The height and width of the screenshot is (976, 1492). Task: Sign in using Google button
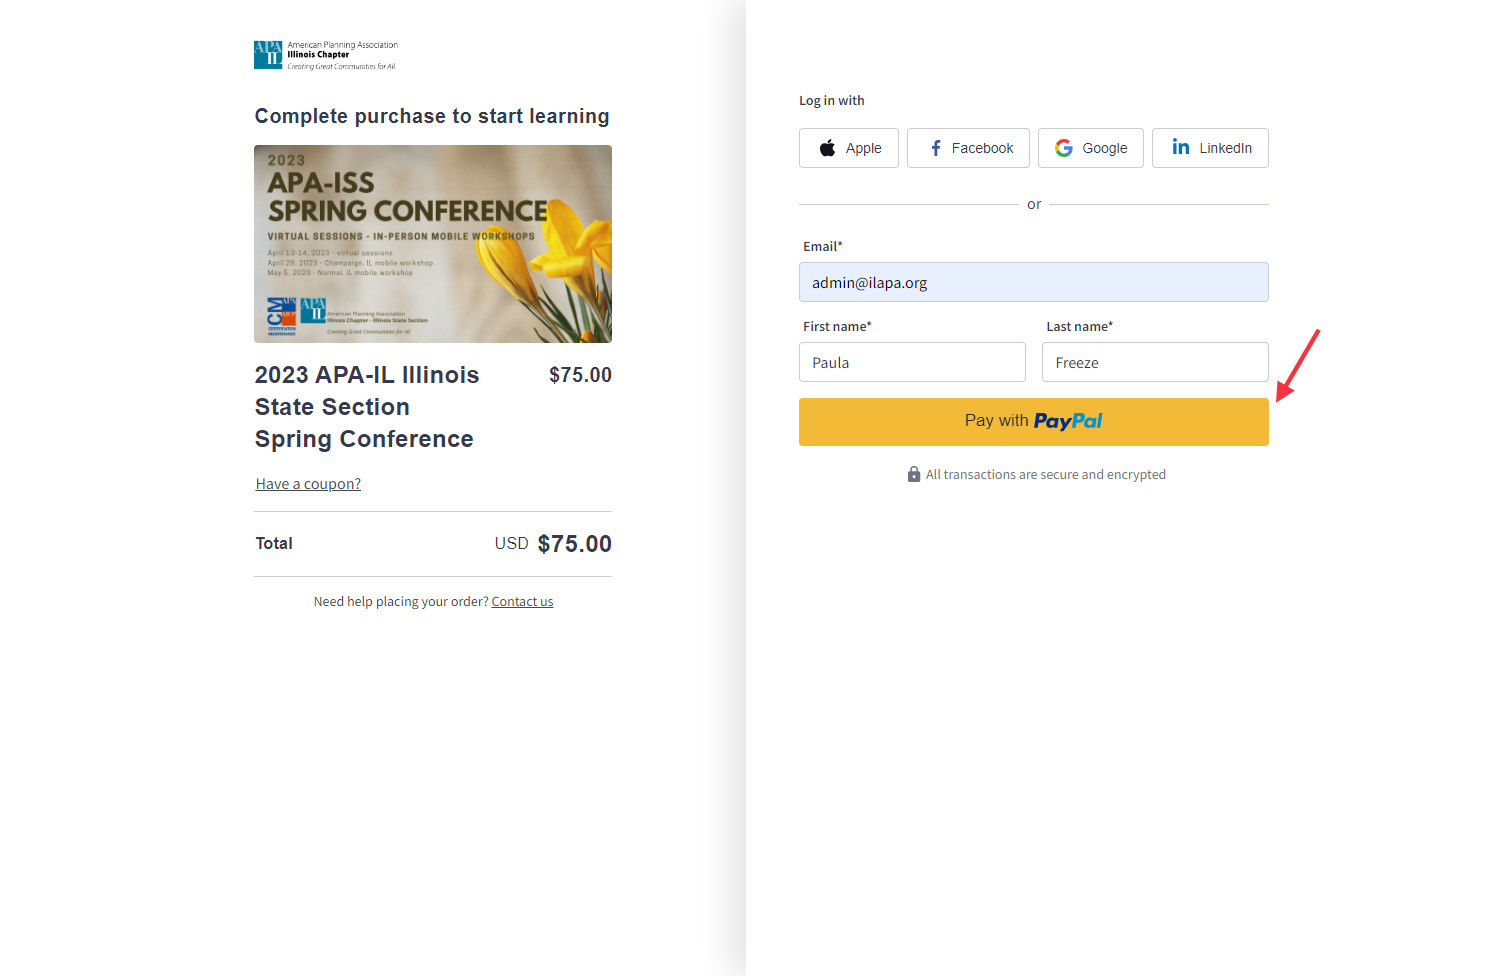coord(1091,148)
